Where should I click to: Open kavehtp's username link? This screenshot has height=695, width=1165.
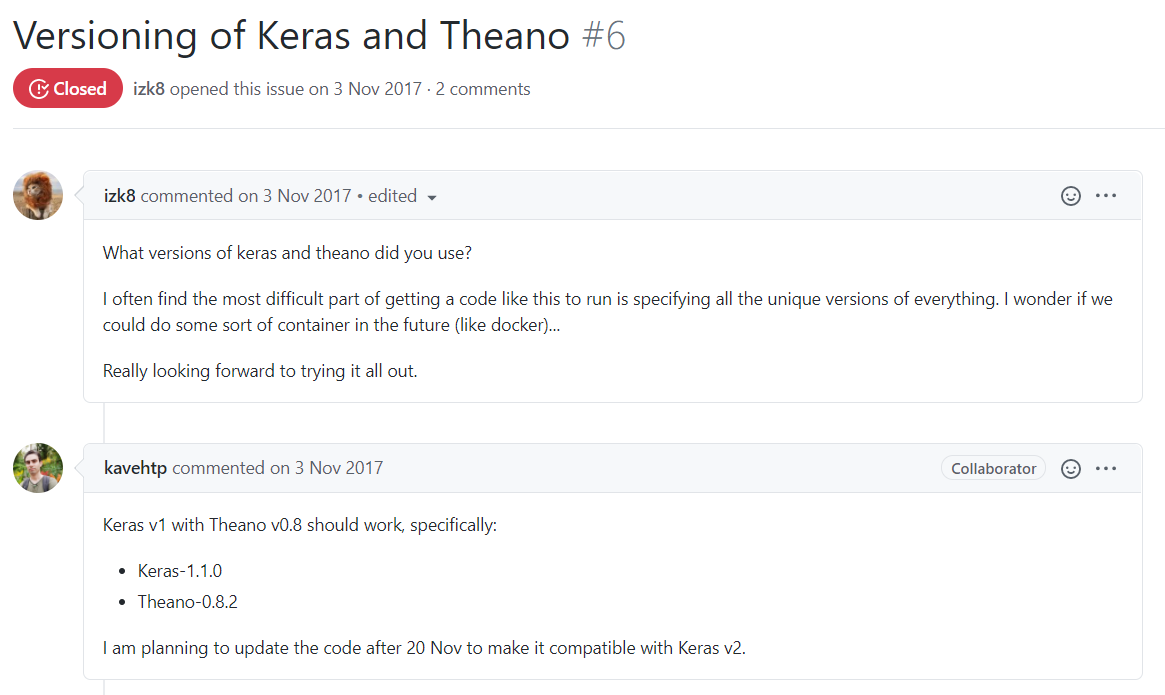pos(135,468)
